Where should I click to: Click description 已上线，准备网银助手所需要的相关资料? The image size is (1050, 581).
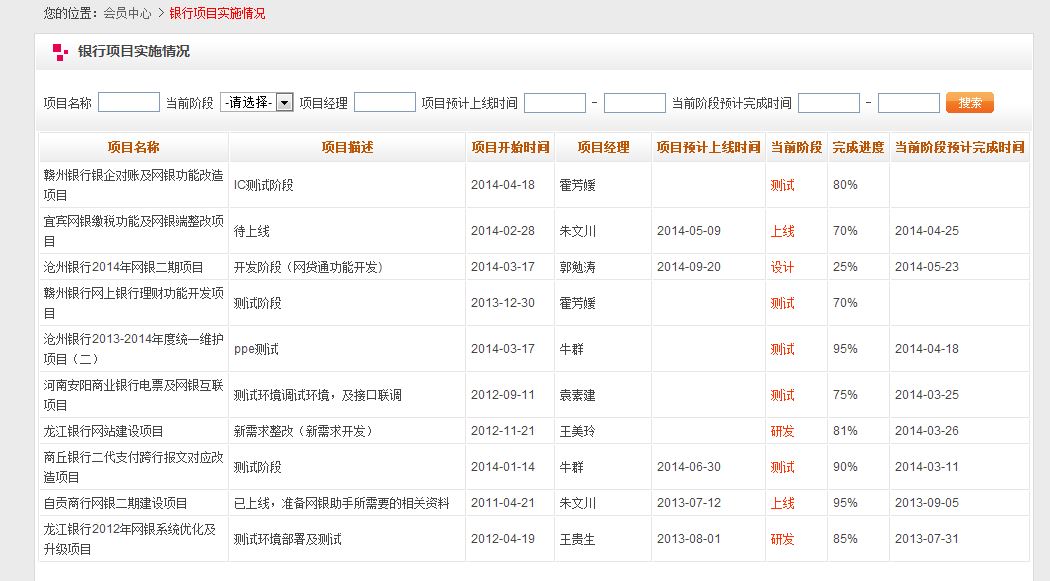pos(342,503)
